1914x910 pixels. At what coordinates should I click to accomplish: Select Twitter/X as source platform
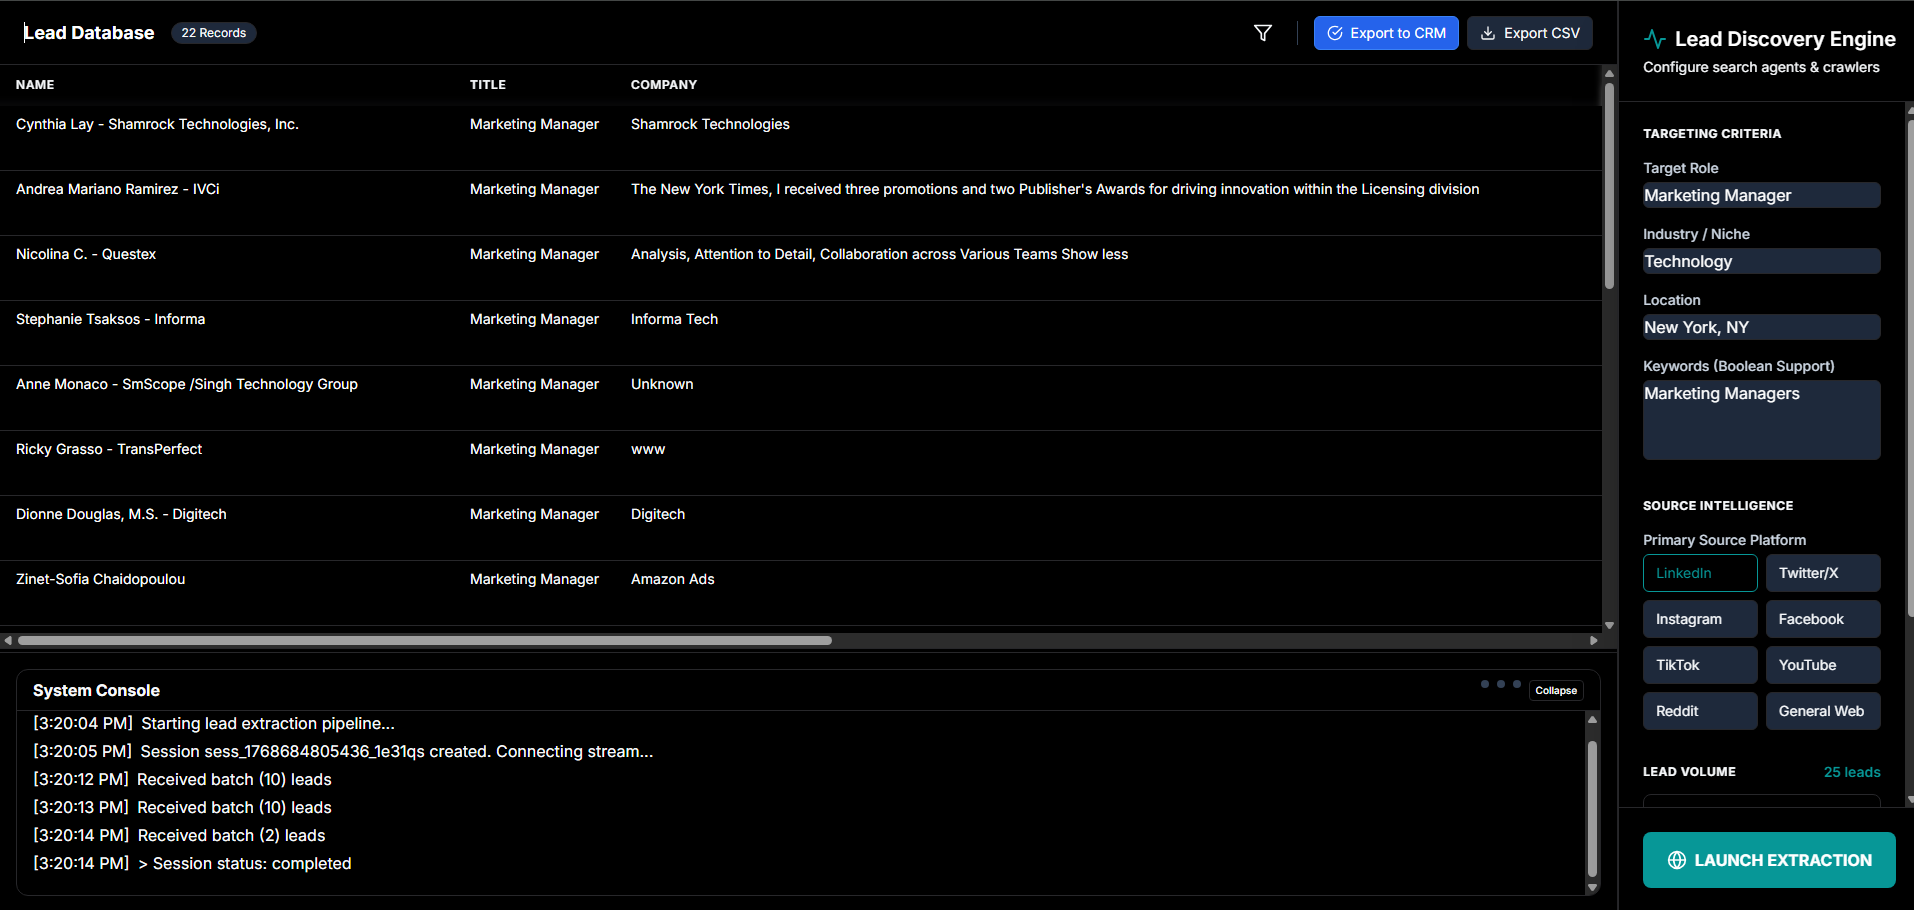tap(1822, 573)
